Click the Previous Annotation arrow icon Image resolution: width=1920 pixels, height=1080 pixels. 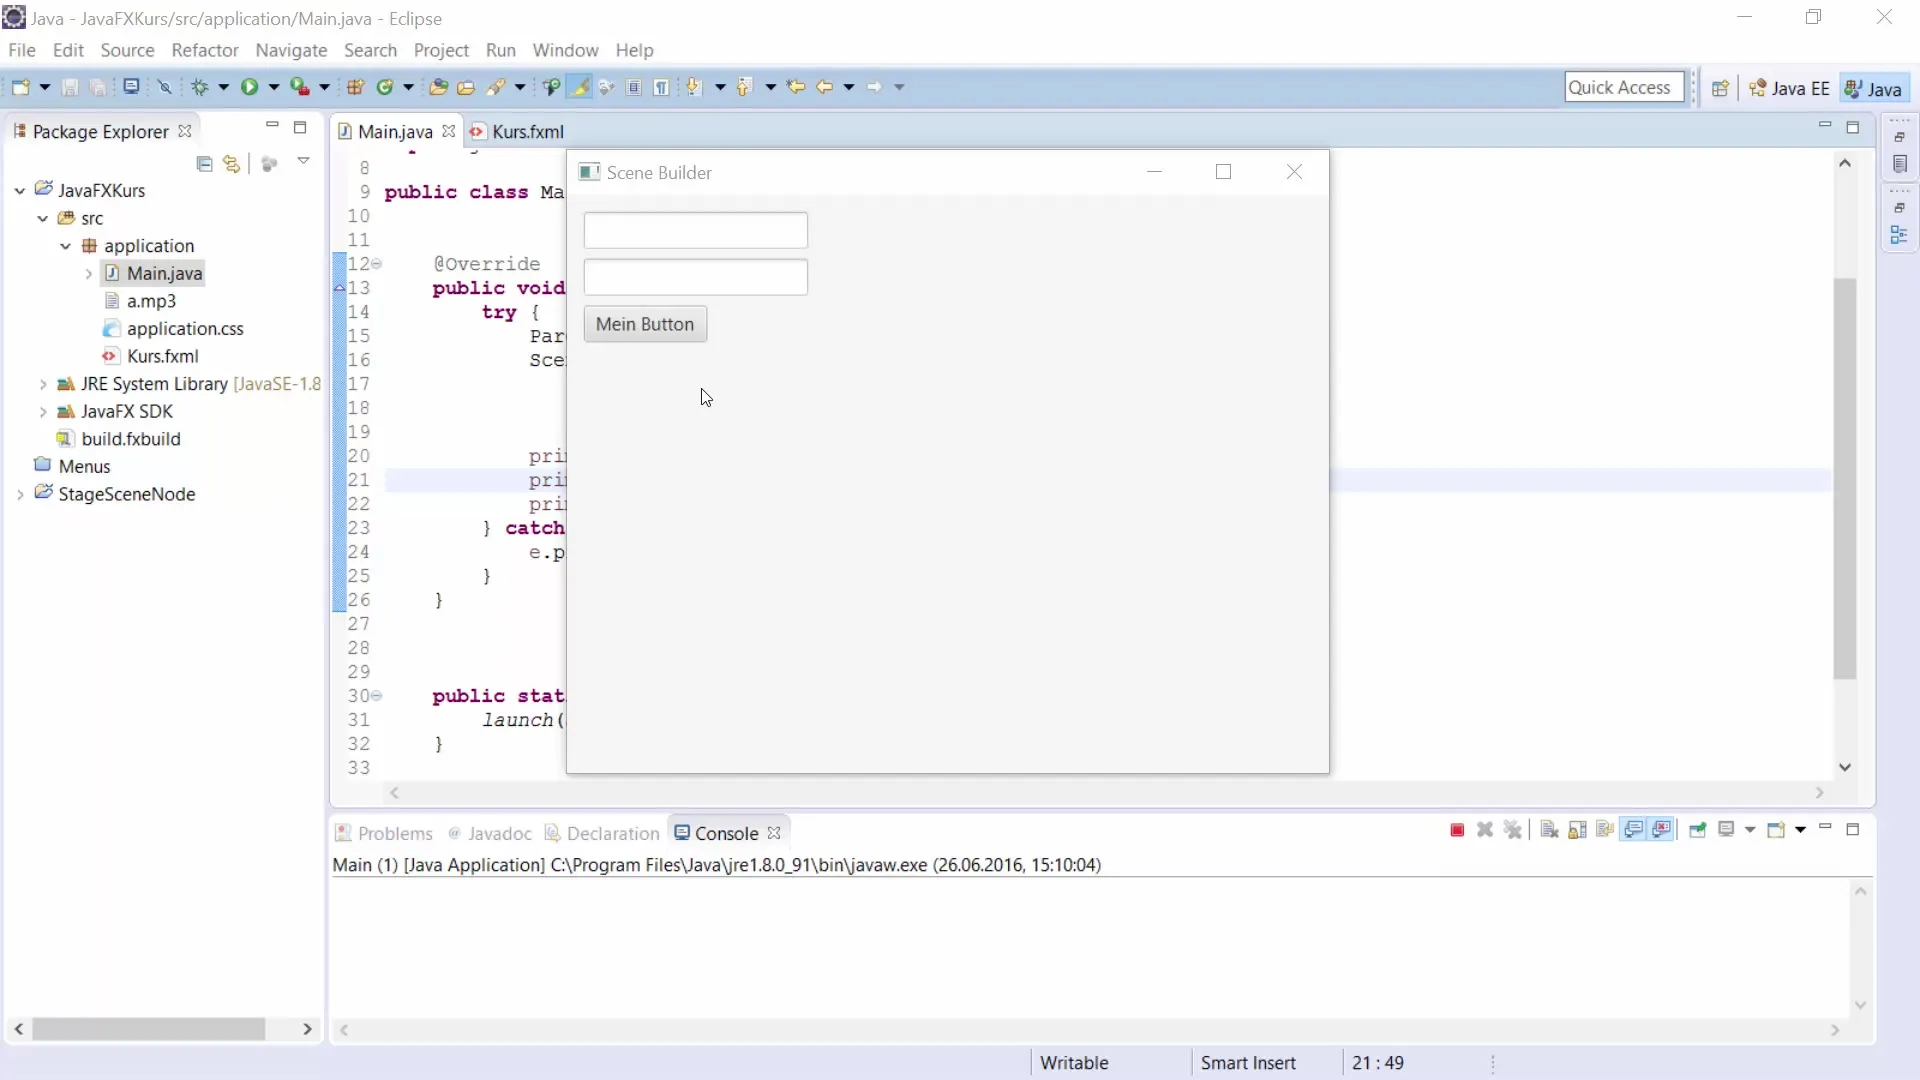[743, 87]
